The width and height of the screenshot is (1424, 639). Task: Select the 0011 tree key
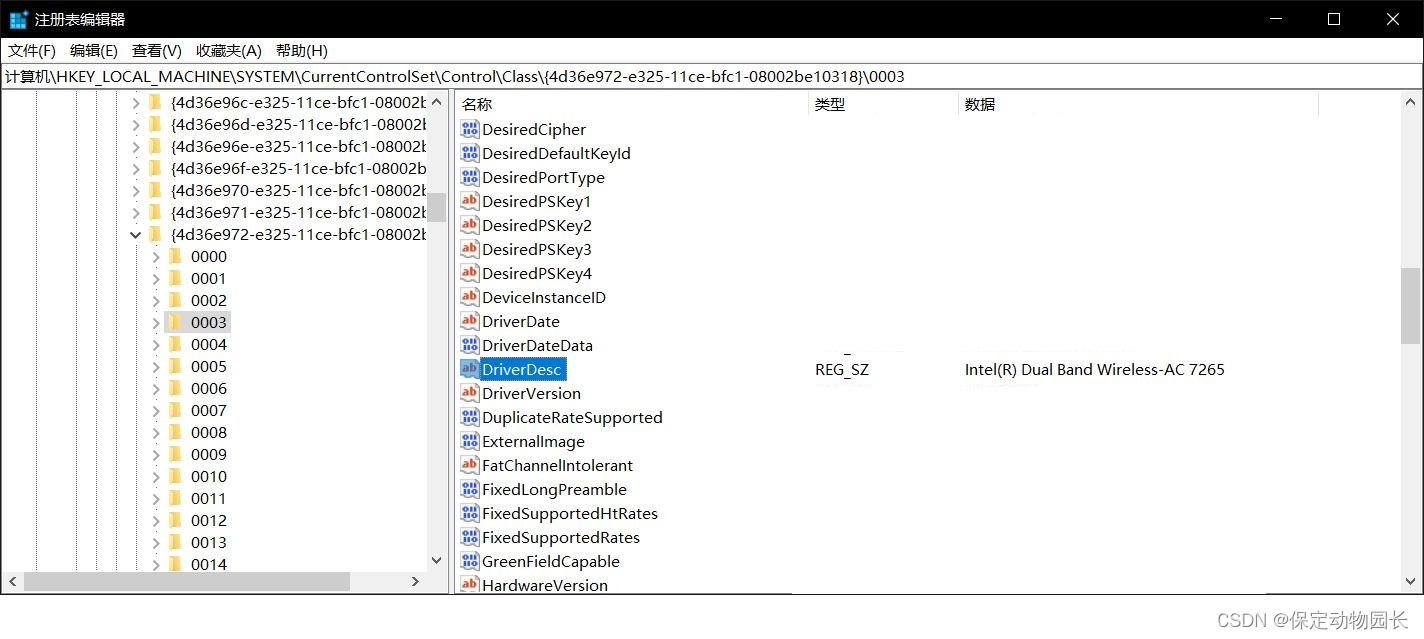pyautogui.click(x=209, y=498)
